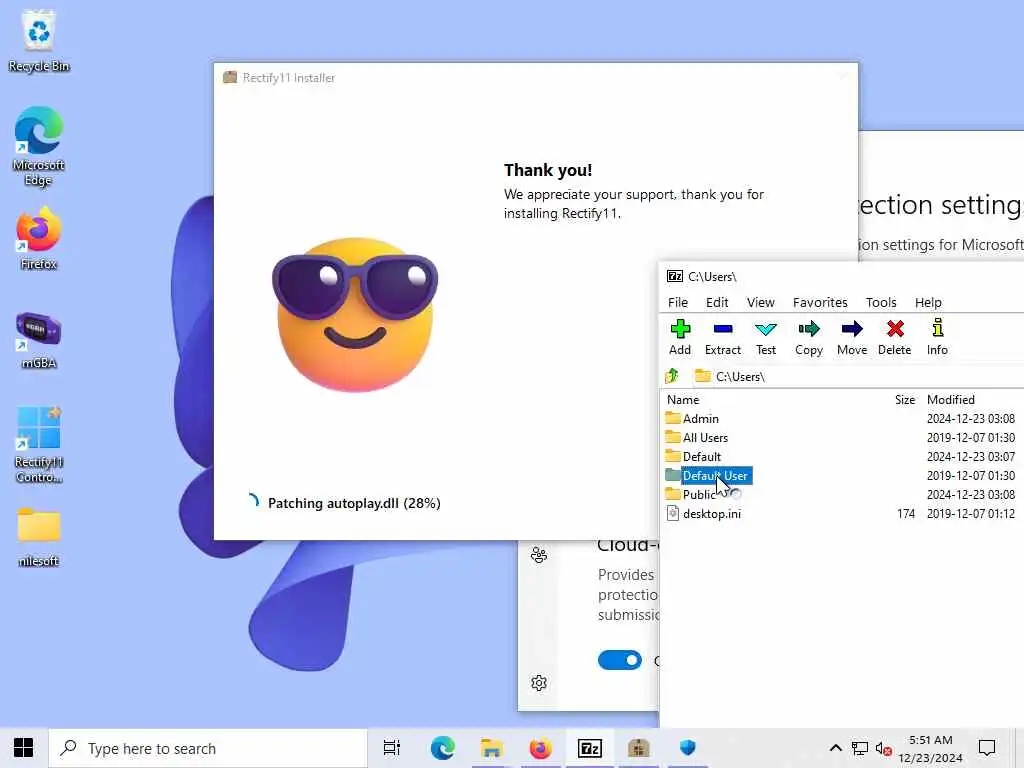Select the All Users folder row
The width and height of the screenshot is (1024, 768).
point(843,438)
